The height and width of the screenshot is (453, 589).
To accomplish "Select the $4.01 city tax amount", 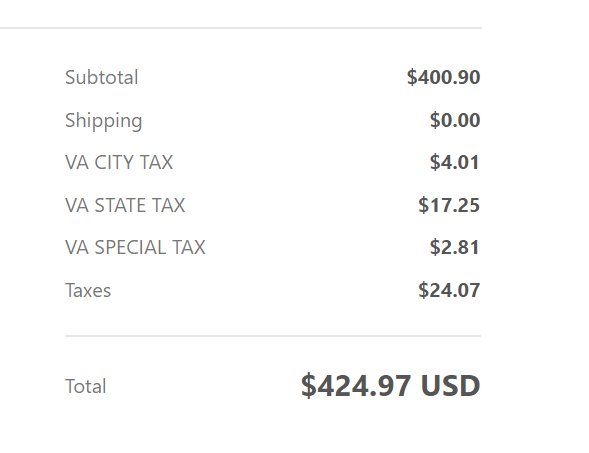I will click(455, 162).
